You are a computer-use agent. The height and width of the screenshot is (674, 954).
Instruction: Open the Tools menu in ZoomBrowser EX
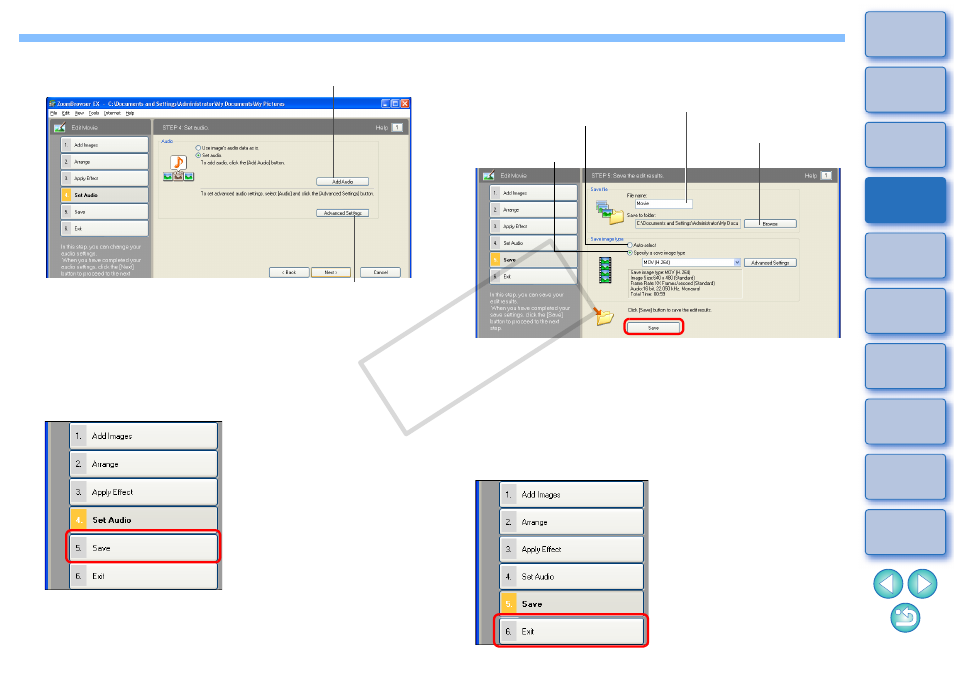(94, 113)
